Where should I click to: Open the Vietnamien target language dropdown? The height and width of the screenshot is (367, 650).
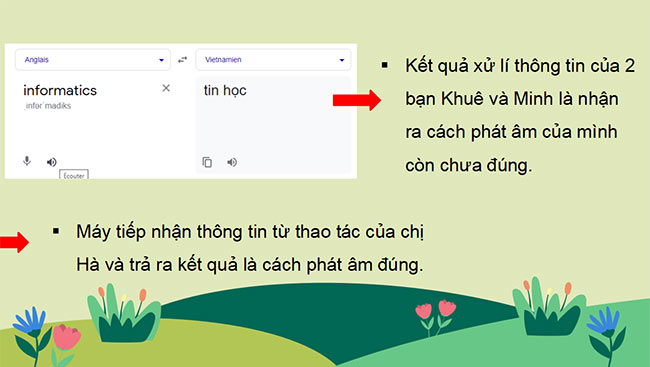point(273,60)
